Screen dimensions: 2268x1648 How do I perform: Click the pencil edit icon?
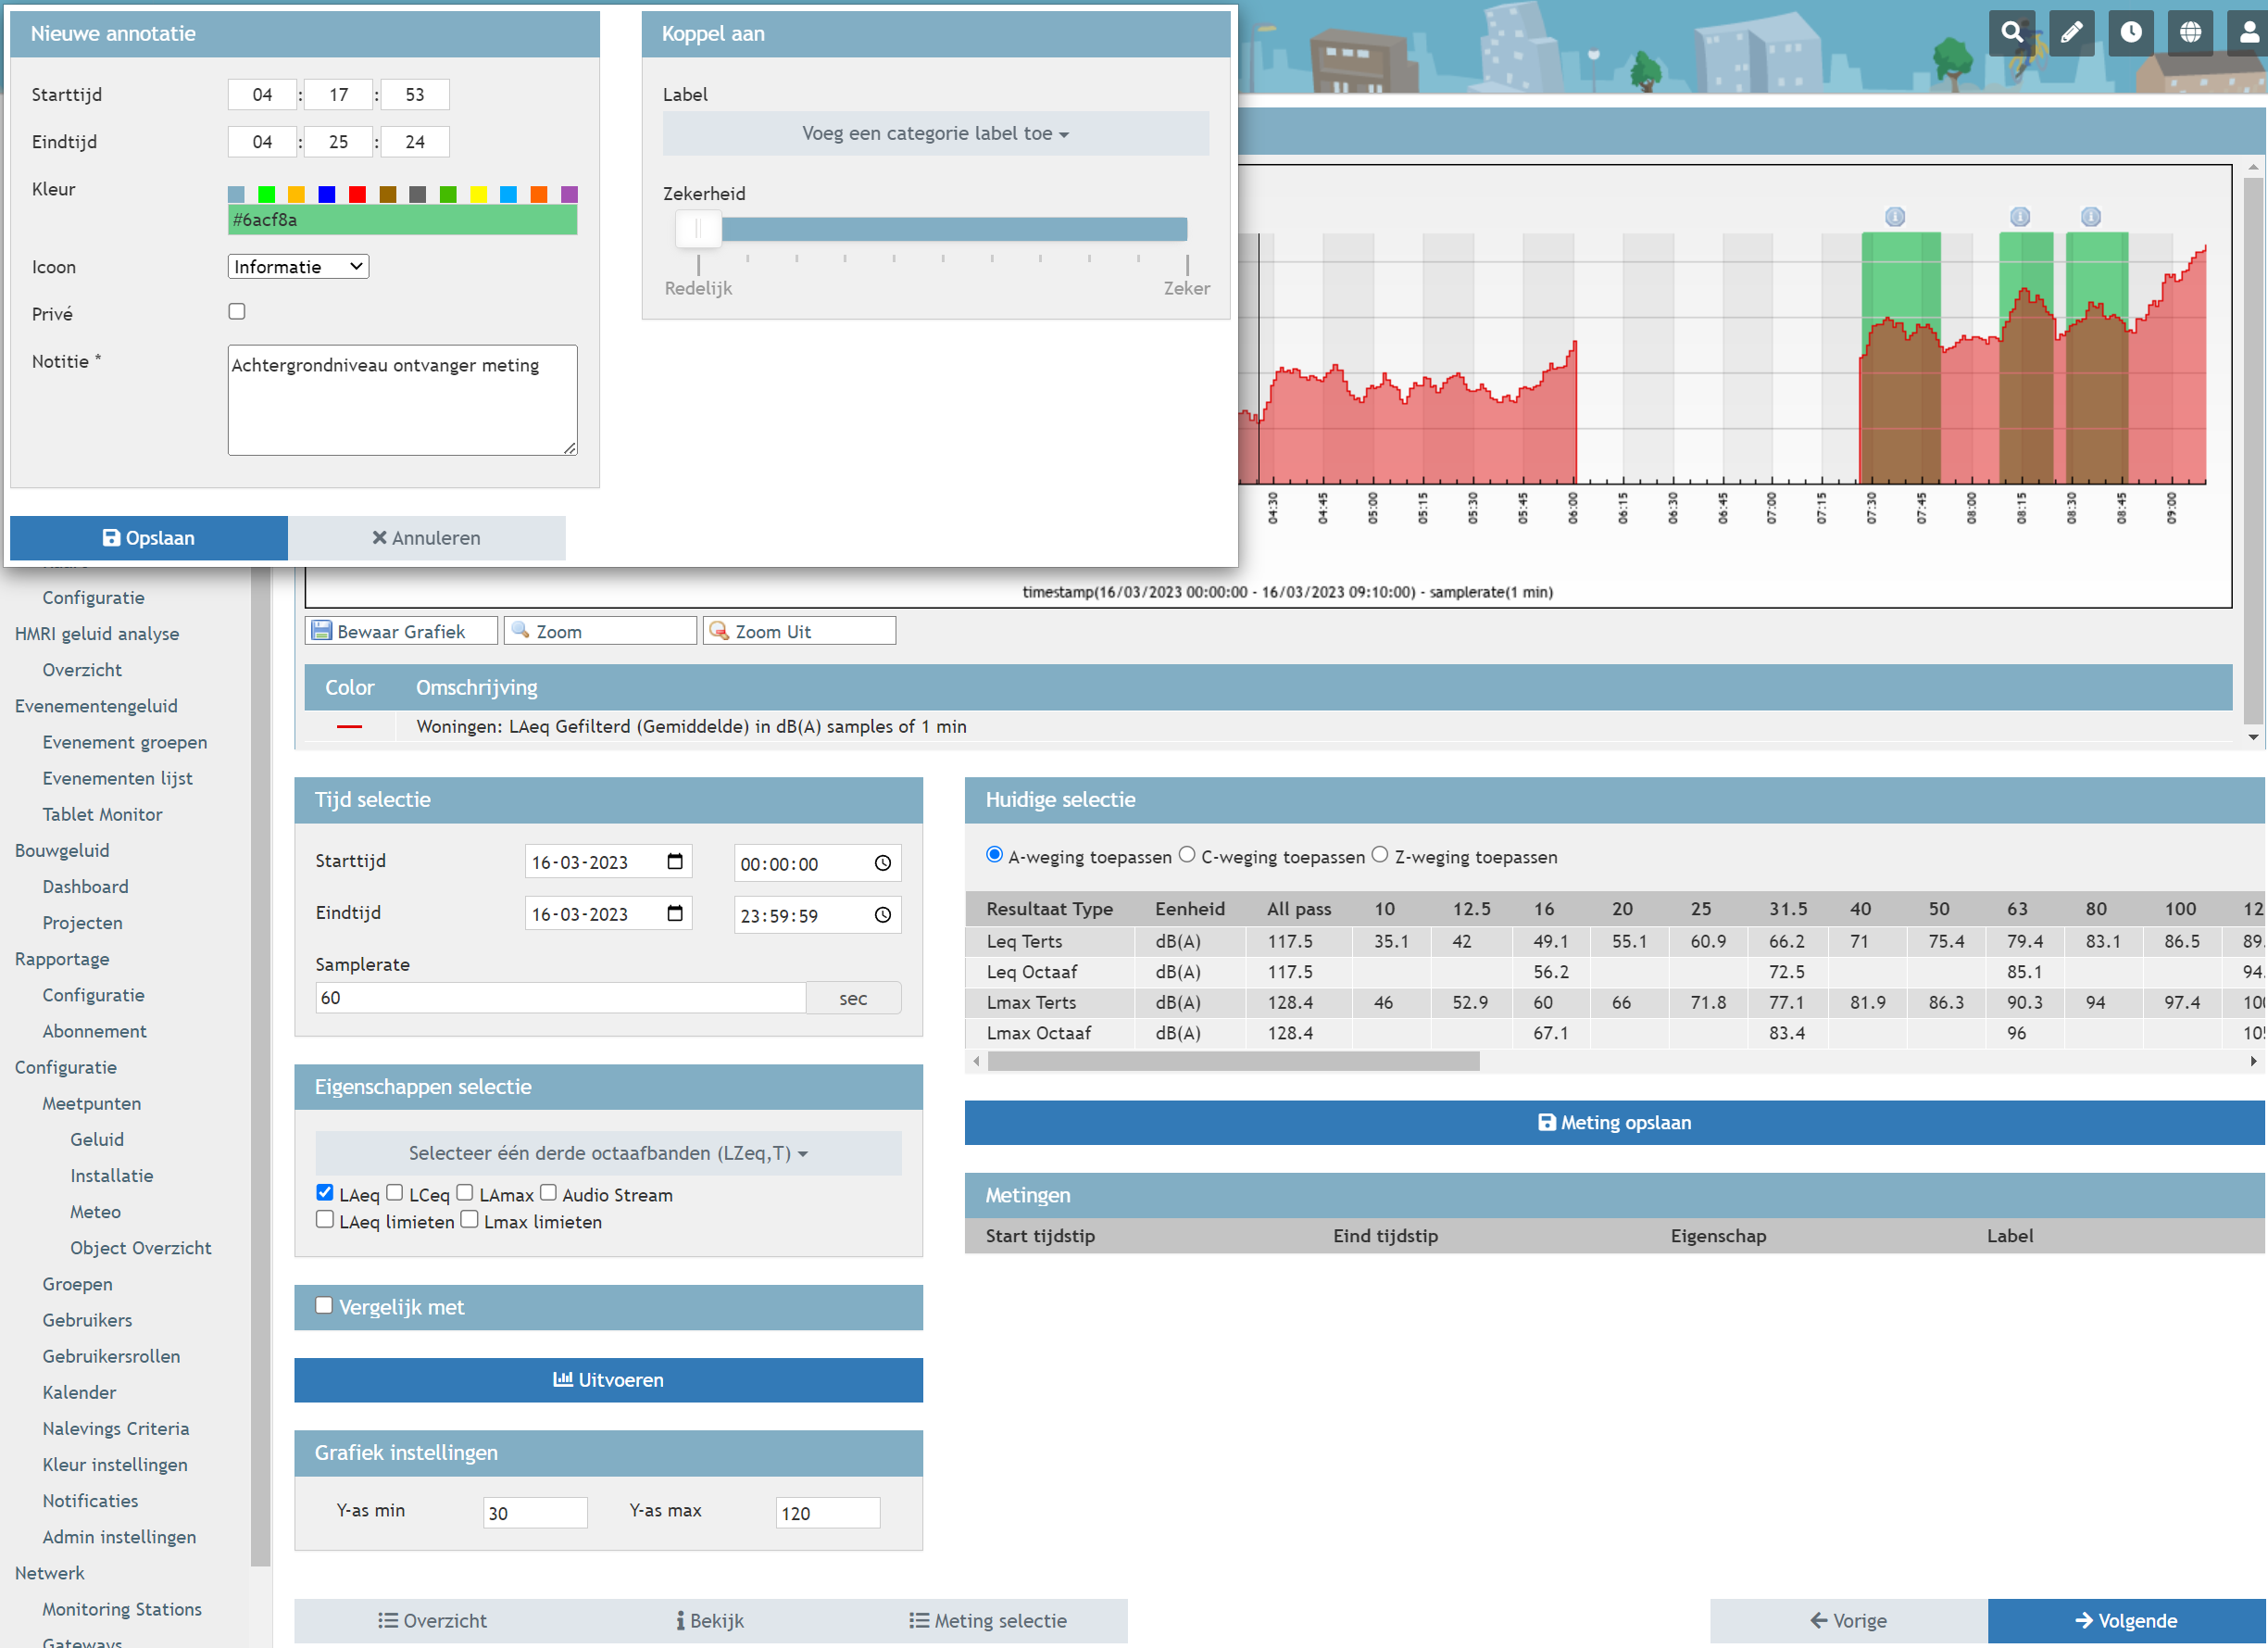[x=2072, y=33]
